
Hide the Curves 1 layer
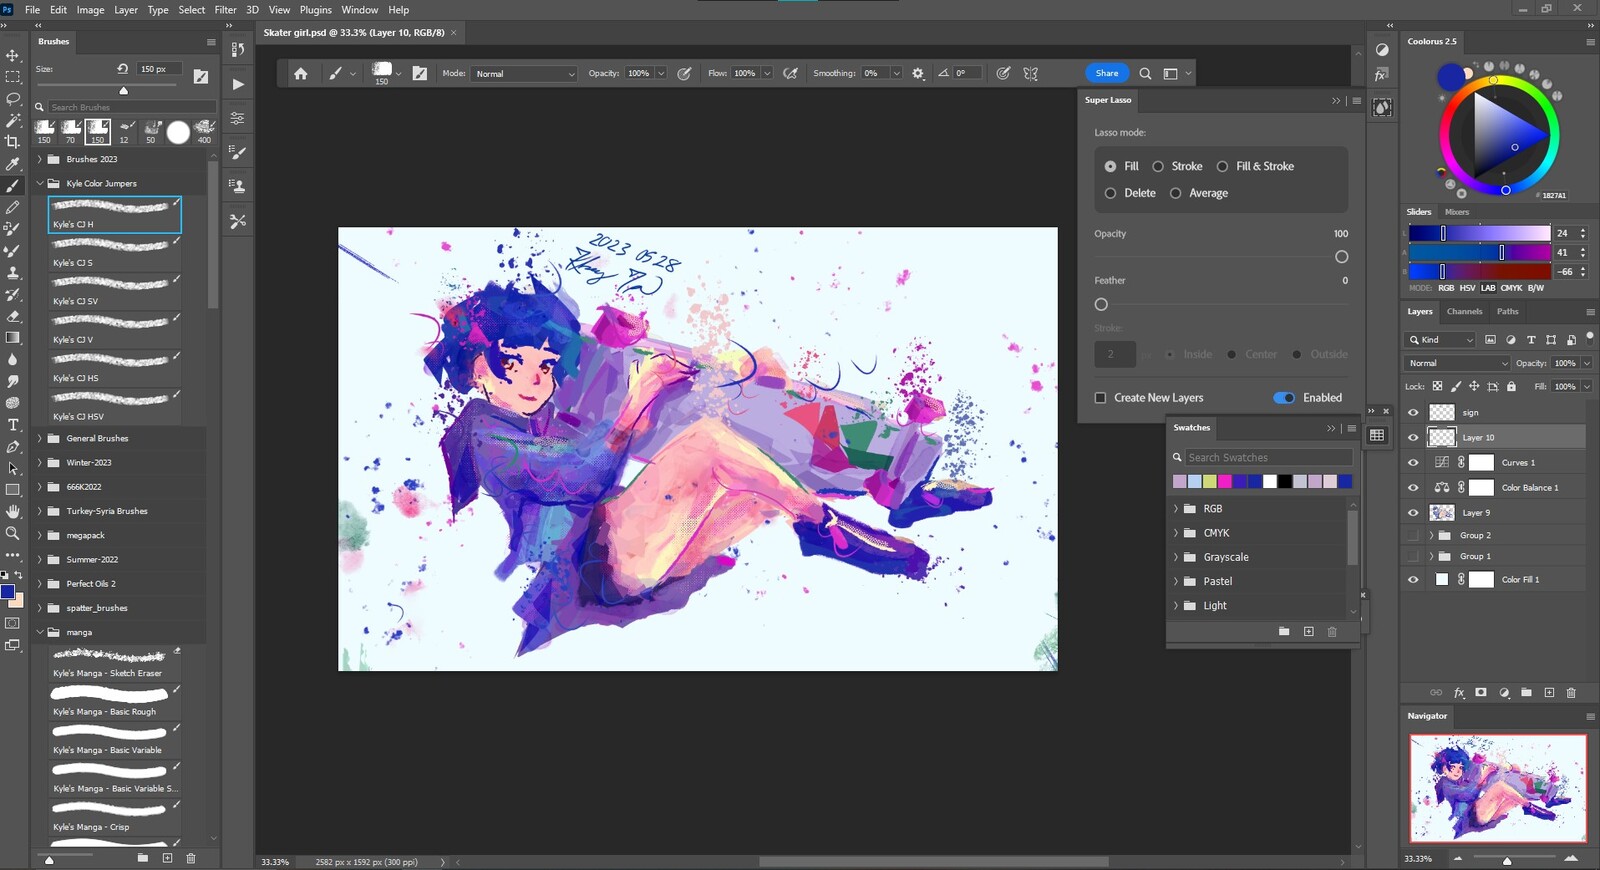click(1413, 462)
